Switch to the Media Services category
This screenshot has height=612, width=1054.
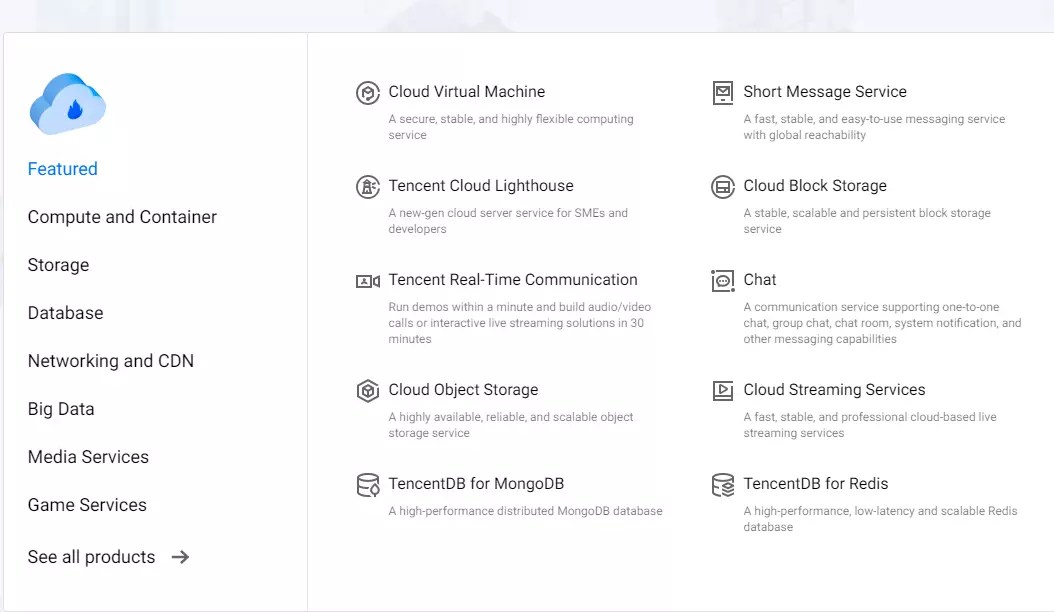click(x=88, y=457)
